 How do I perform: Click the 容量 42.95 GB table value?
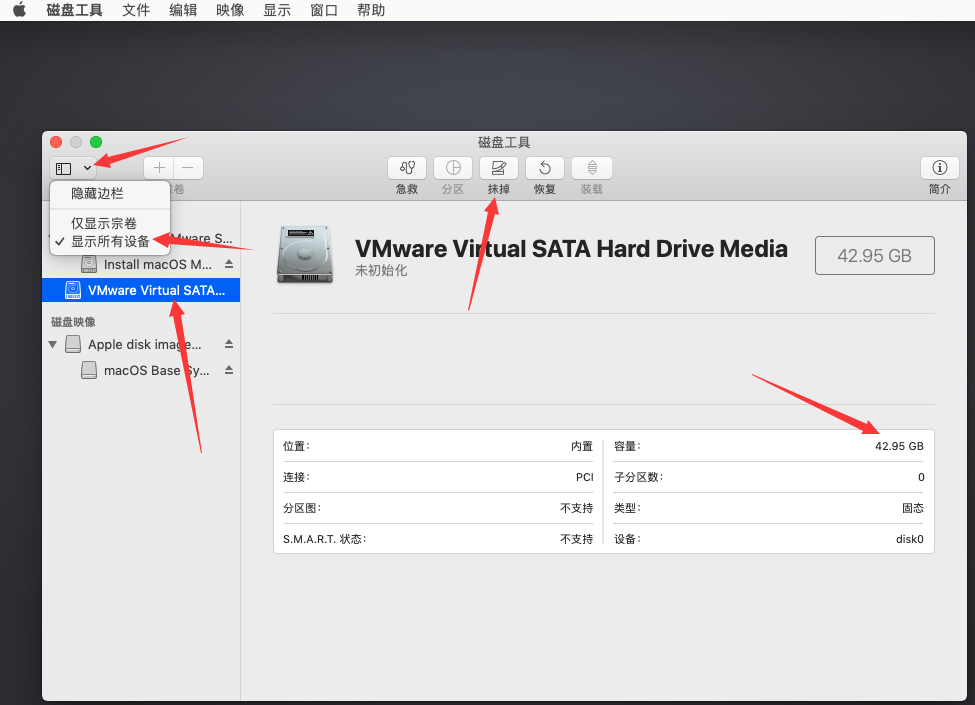pyautogui.click(x=899, y=446)
